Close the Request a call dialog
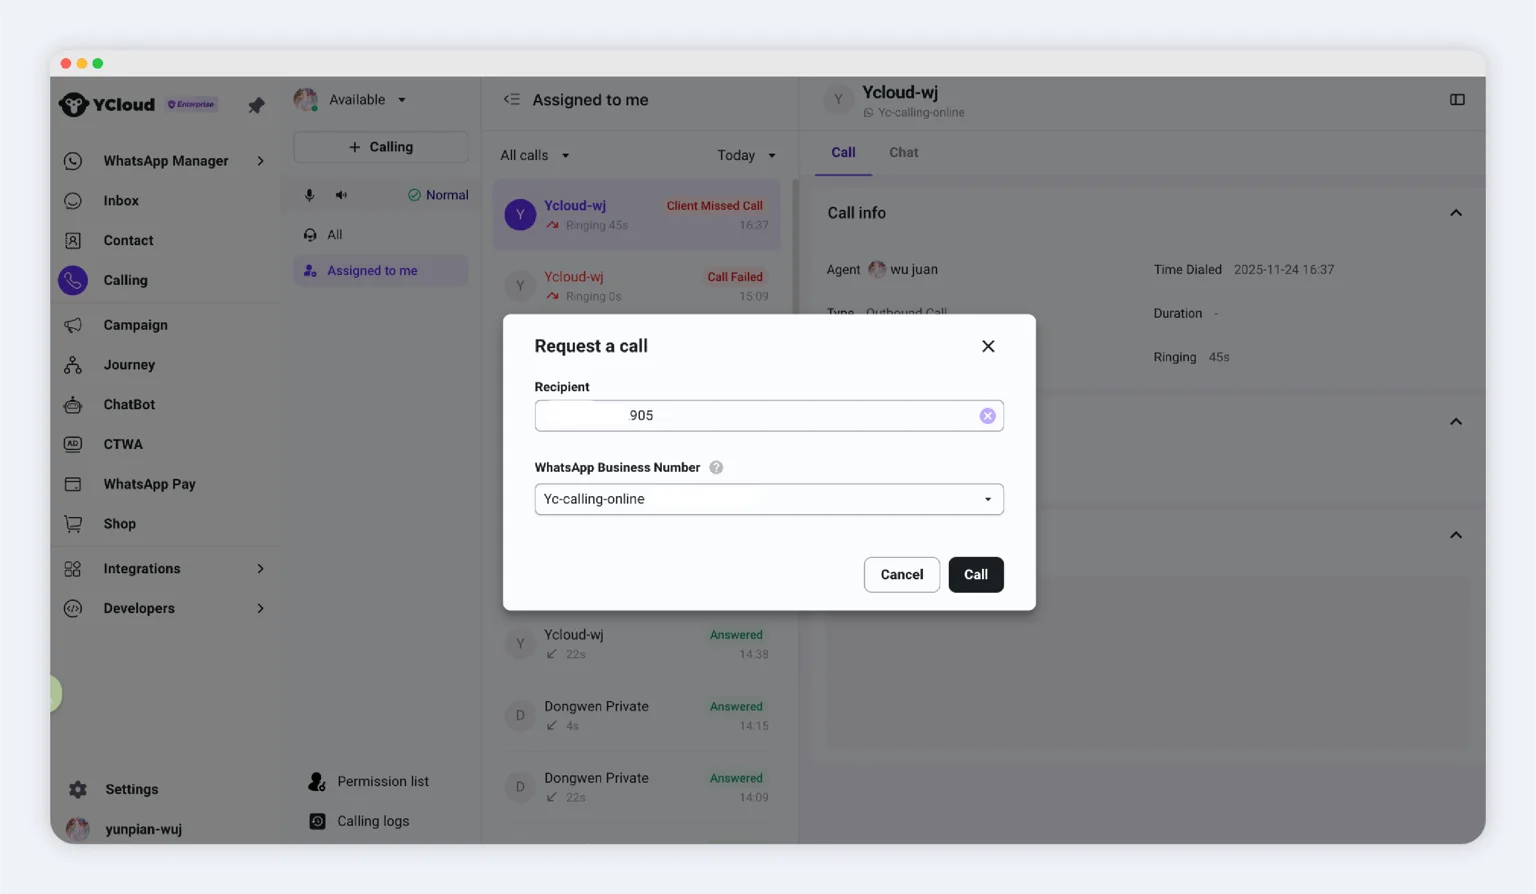 pyautogui.click(x=988, y=346)
